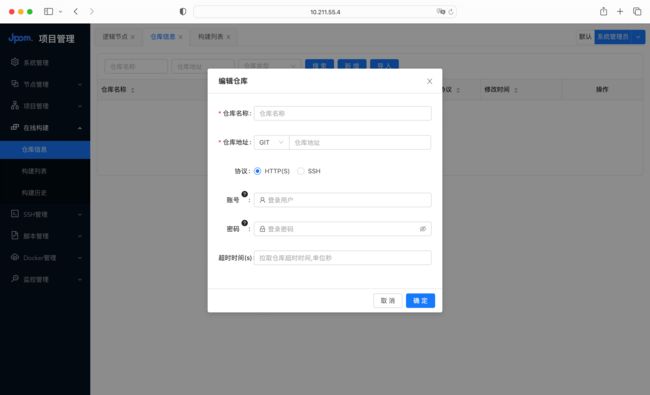Open a new browser tab

pos(620,12)
